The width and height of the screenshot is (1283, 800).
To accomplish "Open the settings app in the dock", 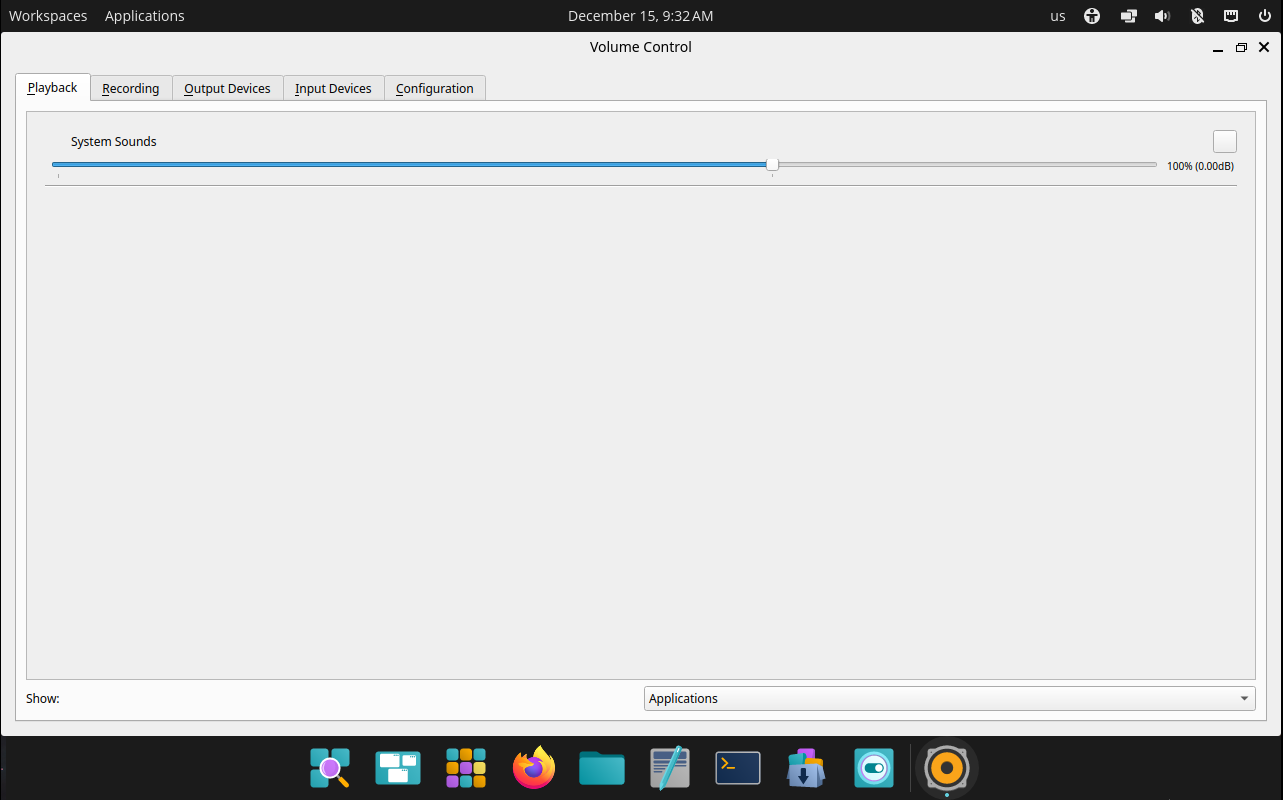I will click(873, 768).
